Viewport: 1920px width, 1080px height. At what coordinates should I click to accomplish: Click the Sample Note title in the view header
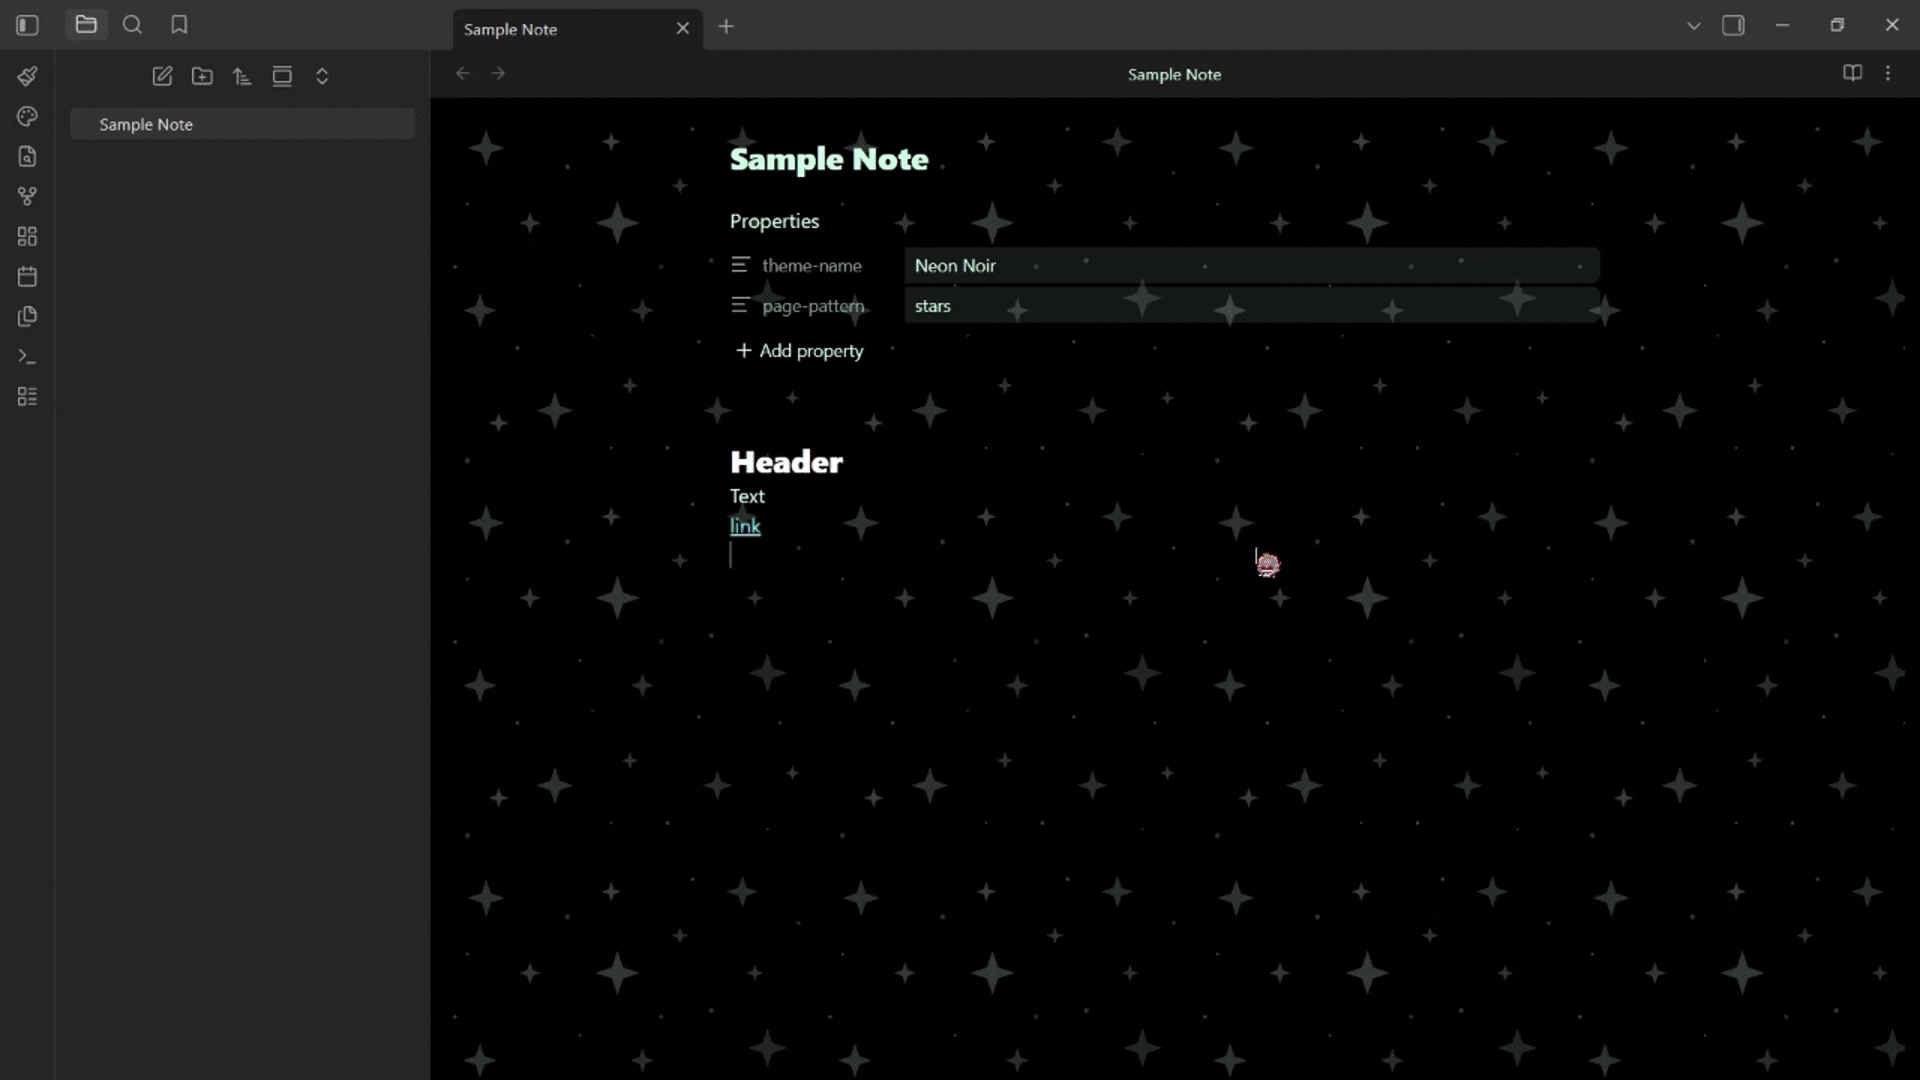1174,74
